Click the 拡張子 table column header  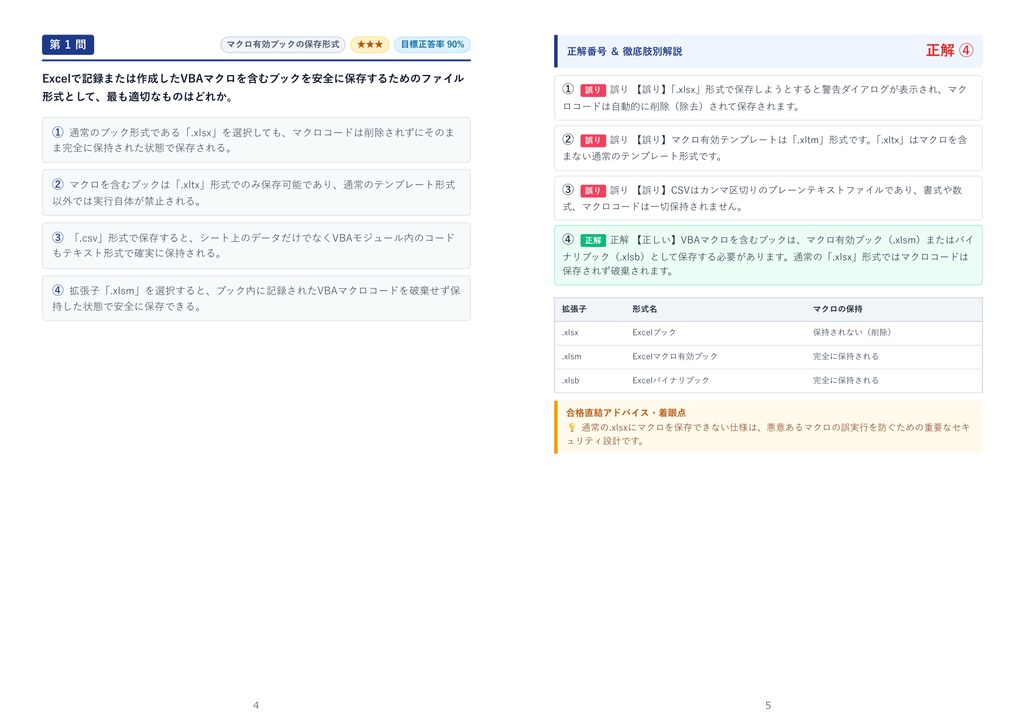click(574, 309)
